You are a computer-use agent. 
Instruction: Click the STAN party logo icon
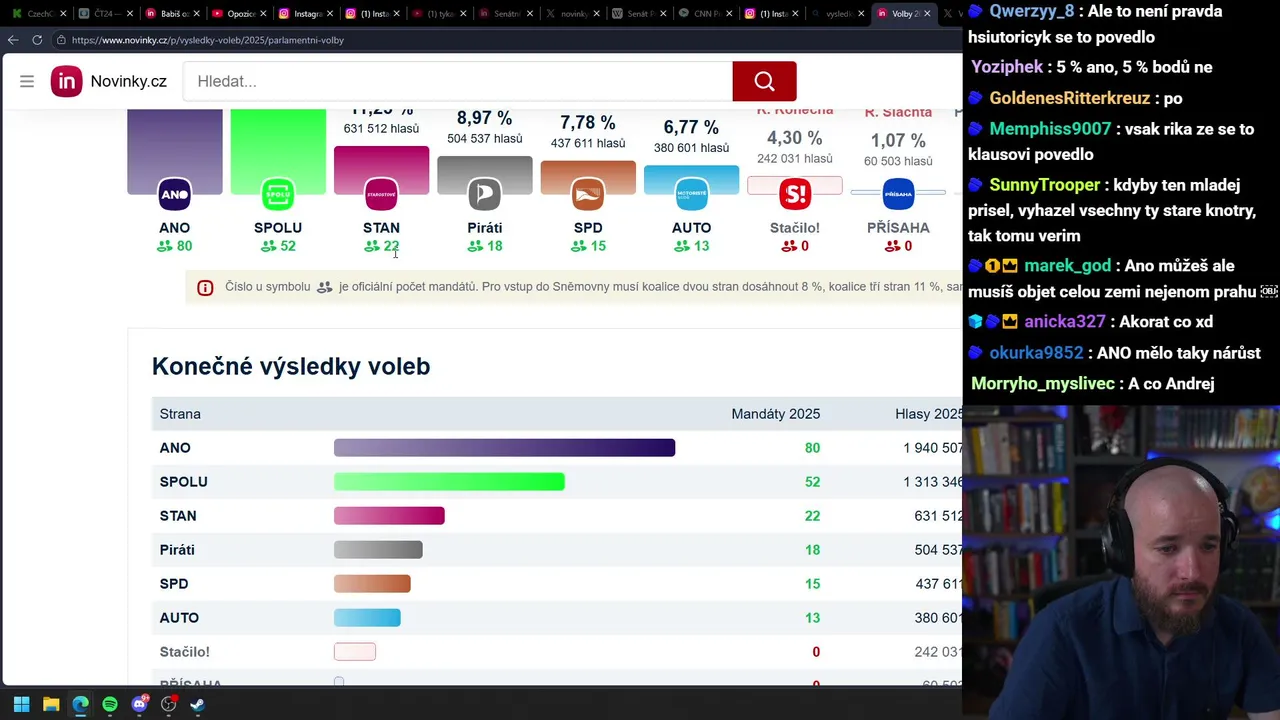pos(381,194)
